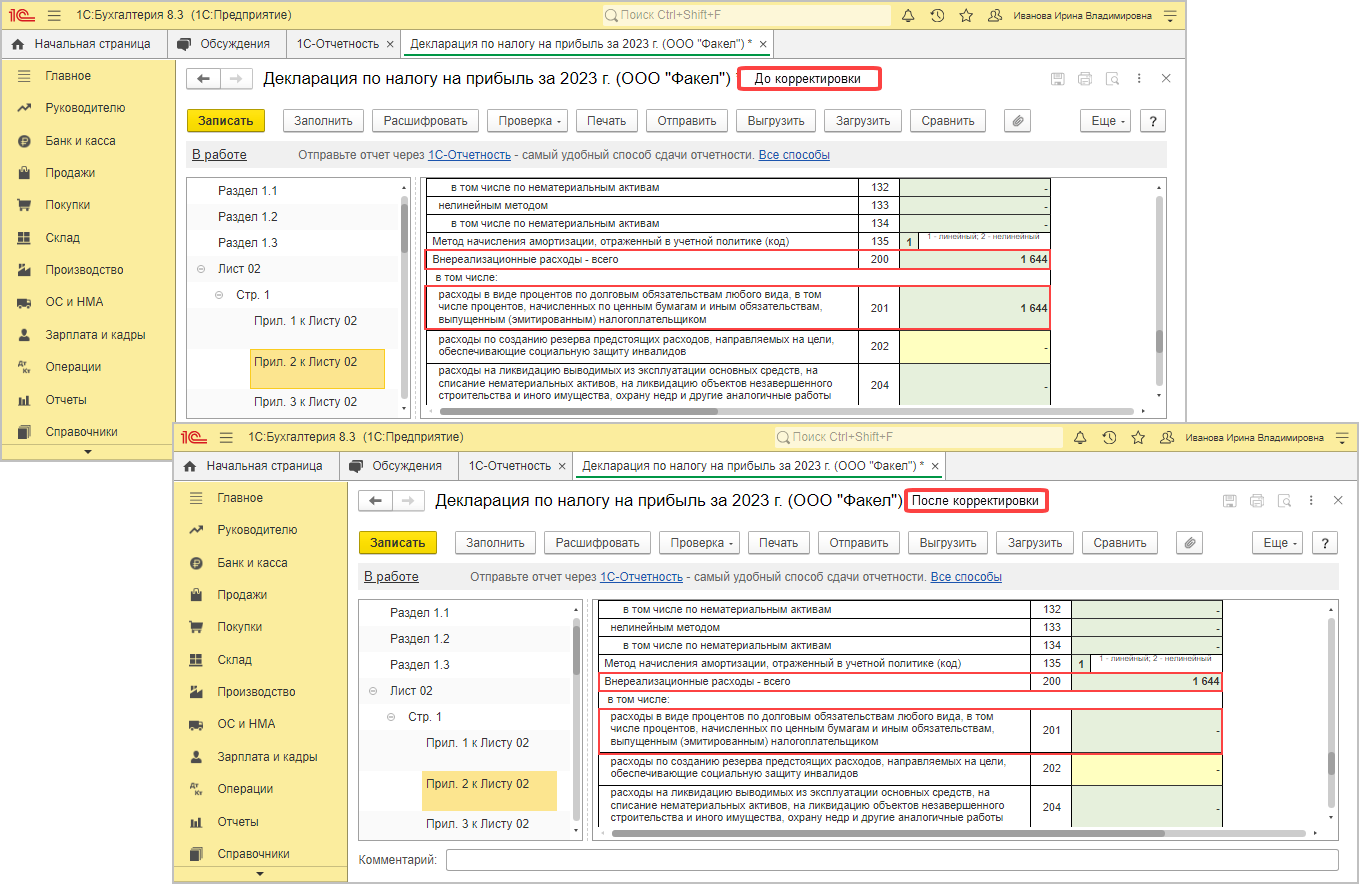
Task: Click the favorites star in the 'До корректировки' window
Action: coord(966,16)
